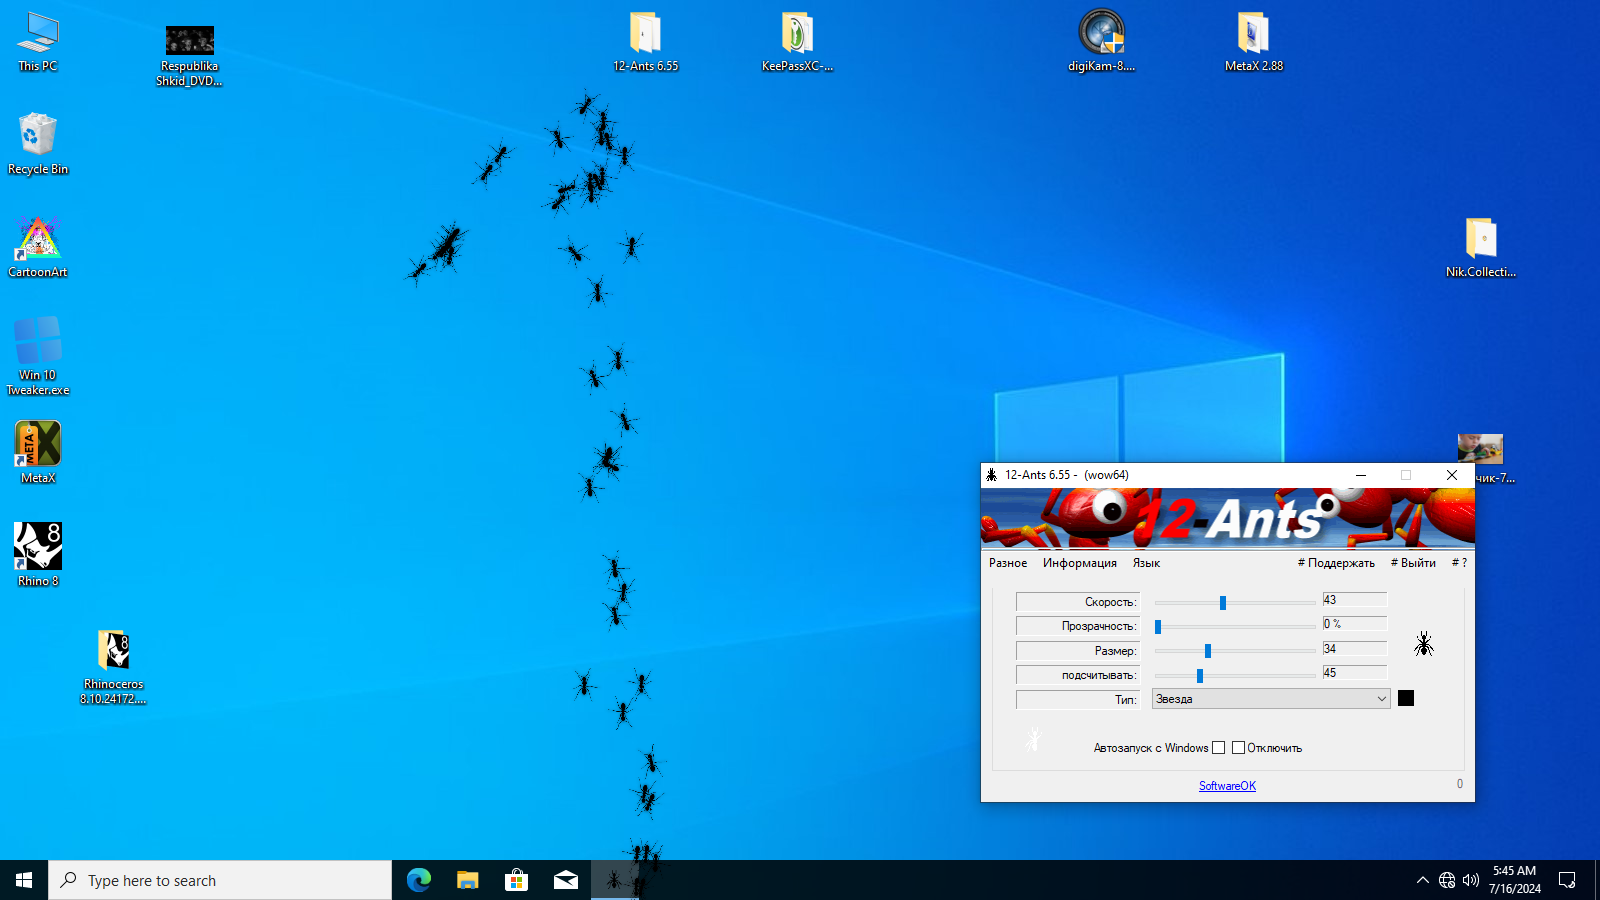Click the Скорость value field showing 43
1600x900 pixels.
(x=1354, y=600)
